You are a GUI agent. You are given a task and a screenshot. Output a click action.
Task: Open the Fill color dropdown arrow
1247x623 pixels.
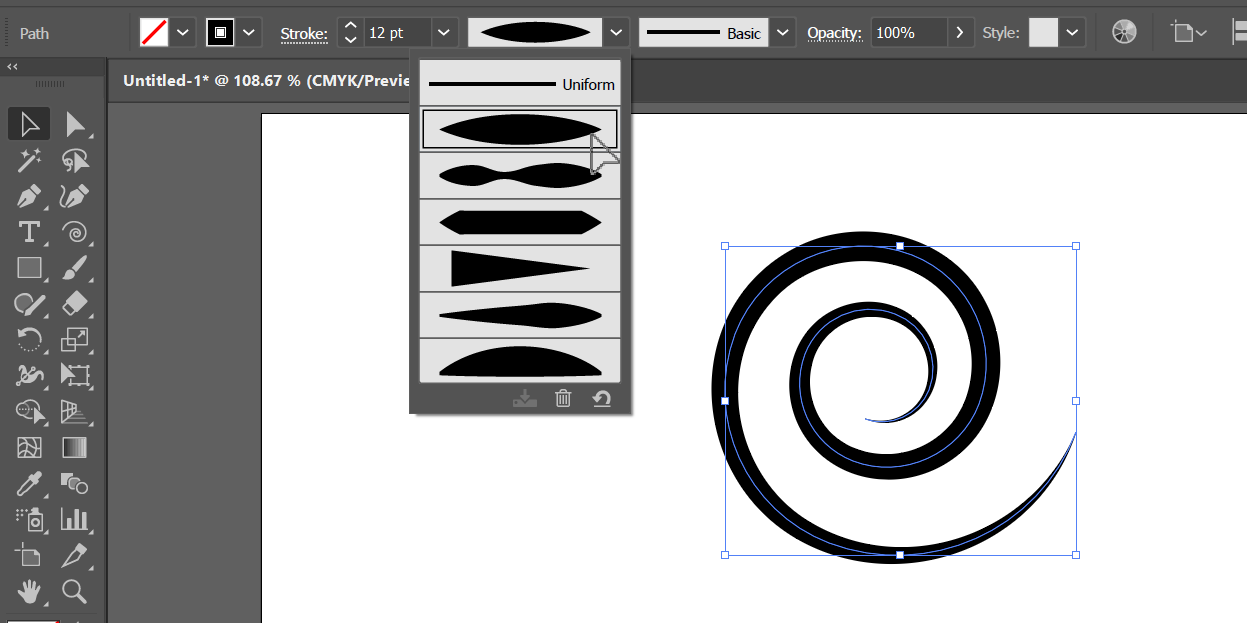point(182,33)
